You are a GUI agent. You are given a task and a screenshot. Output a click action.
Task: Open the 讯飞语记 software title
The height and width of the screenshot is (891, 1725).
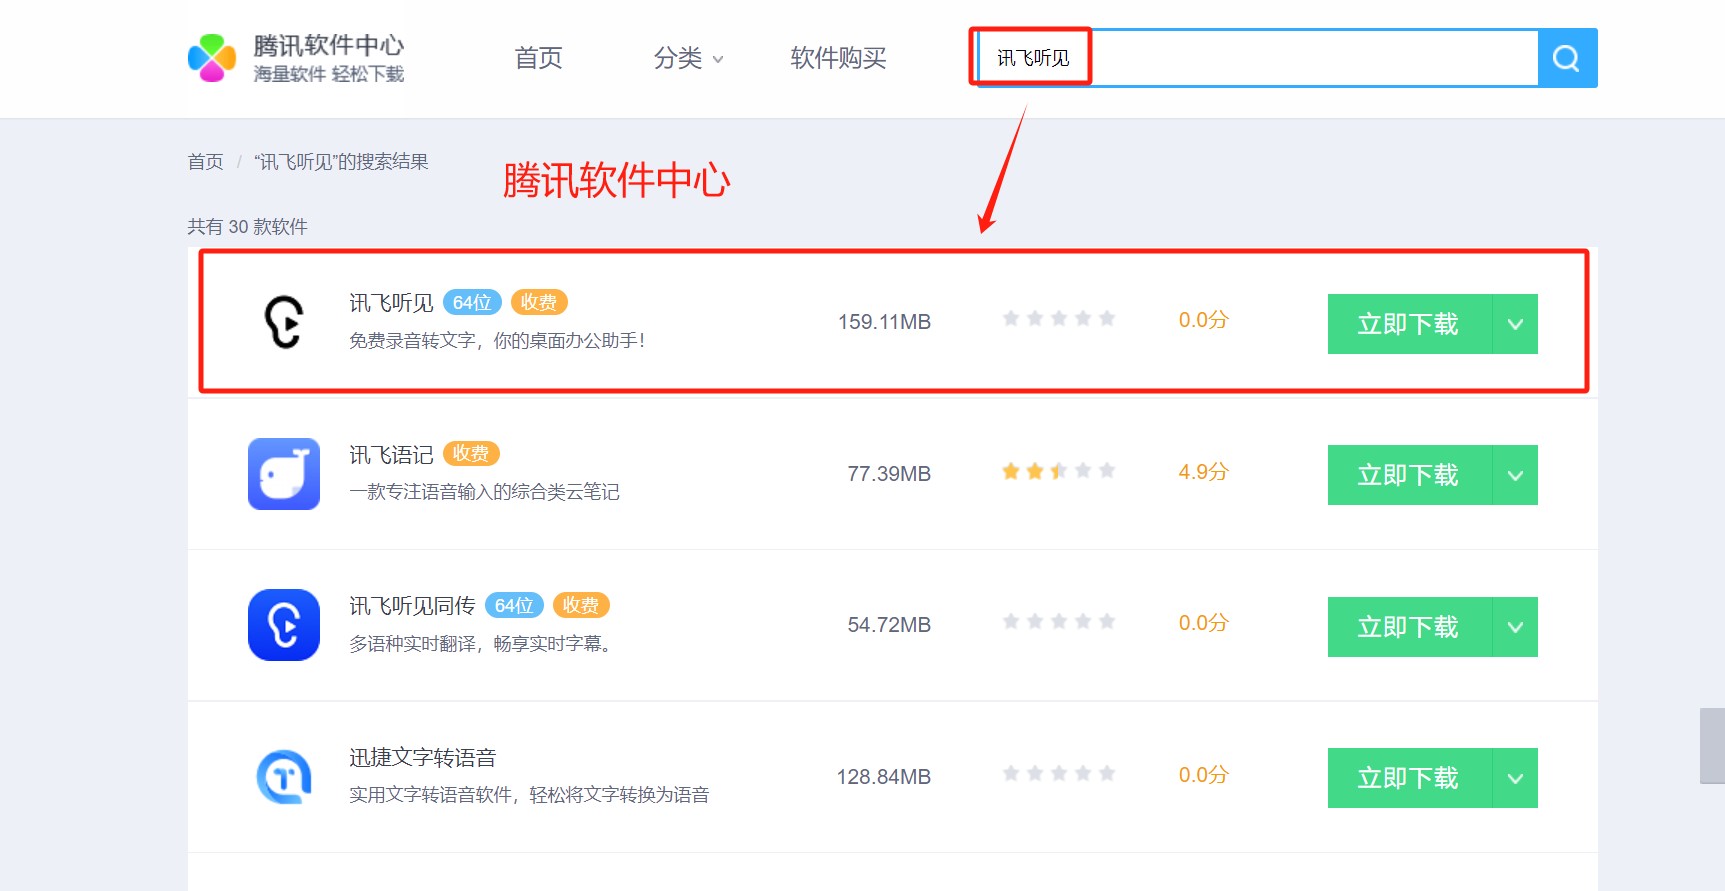pyautogui.click(x=391, y=455)
